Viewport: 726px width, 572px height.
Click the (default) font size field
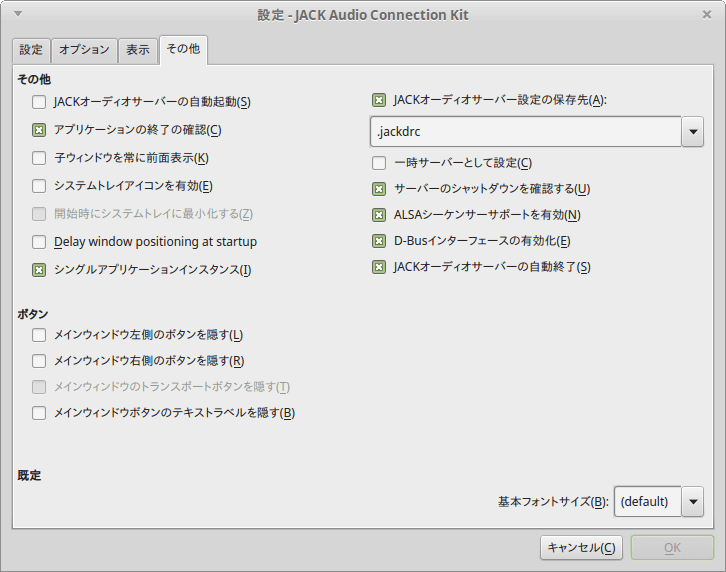coord(647,502)
